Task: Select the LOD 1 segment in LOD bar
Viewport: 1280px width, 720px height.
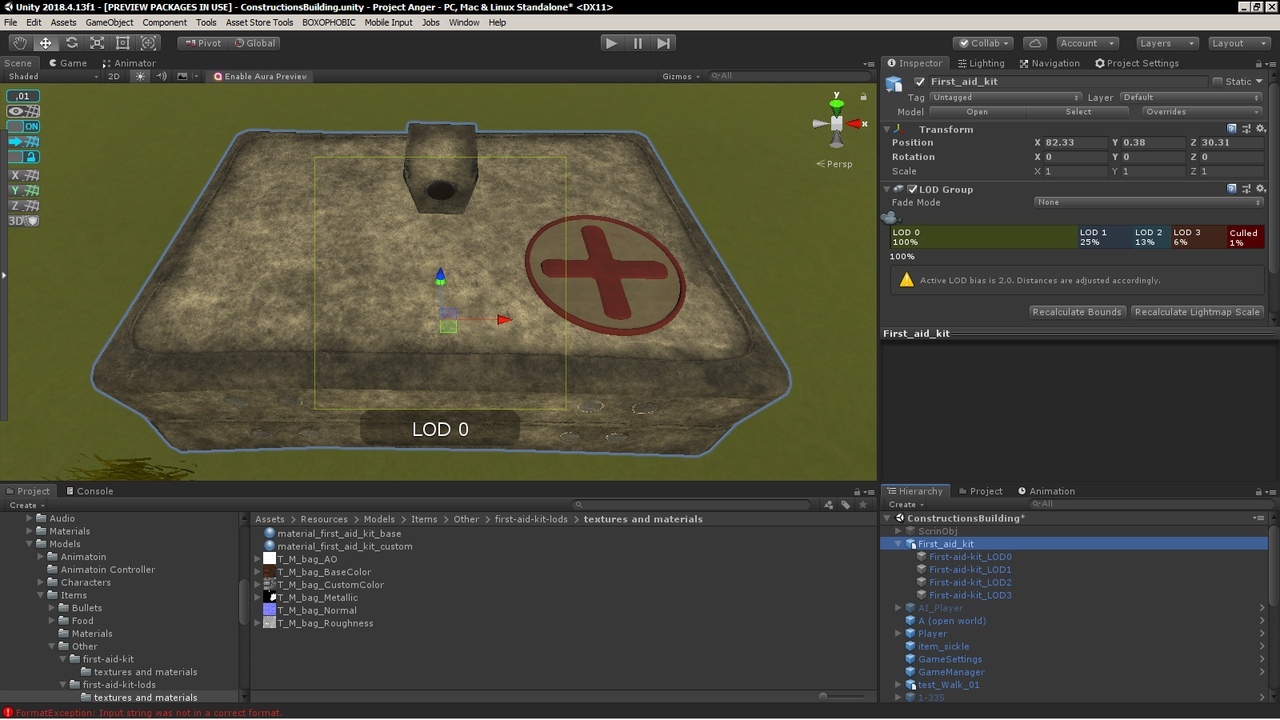Action: coord(1103,237)
